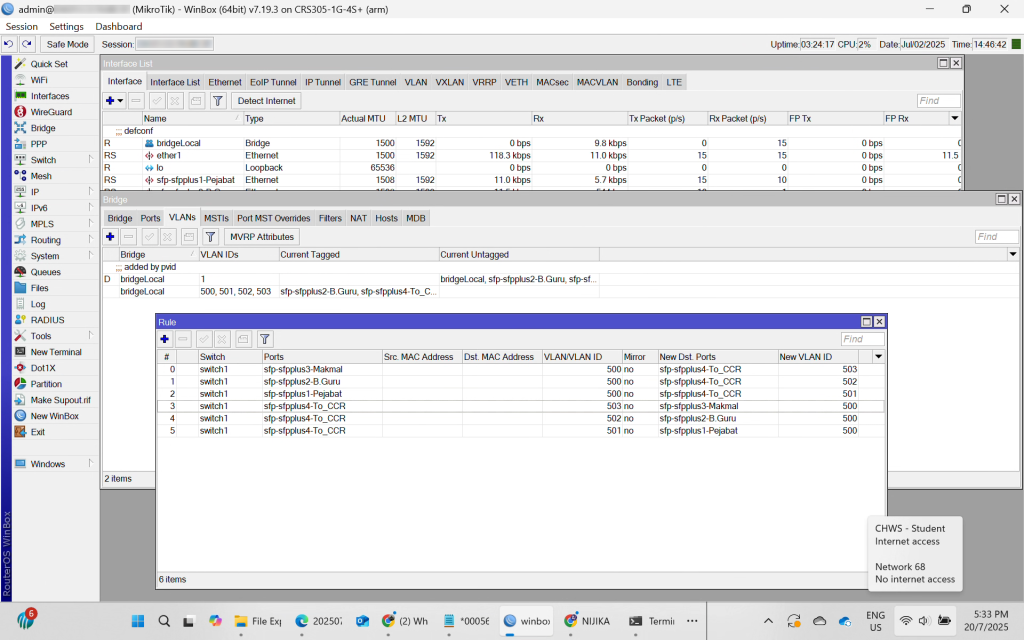Sort bridge VLANs by VLAN IDs column header
Image resolution: width=1024 pixels, height=640 pixels.
click(238, 255)
